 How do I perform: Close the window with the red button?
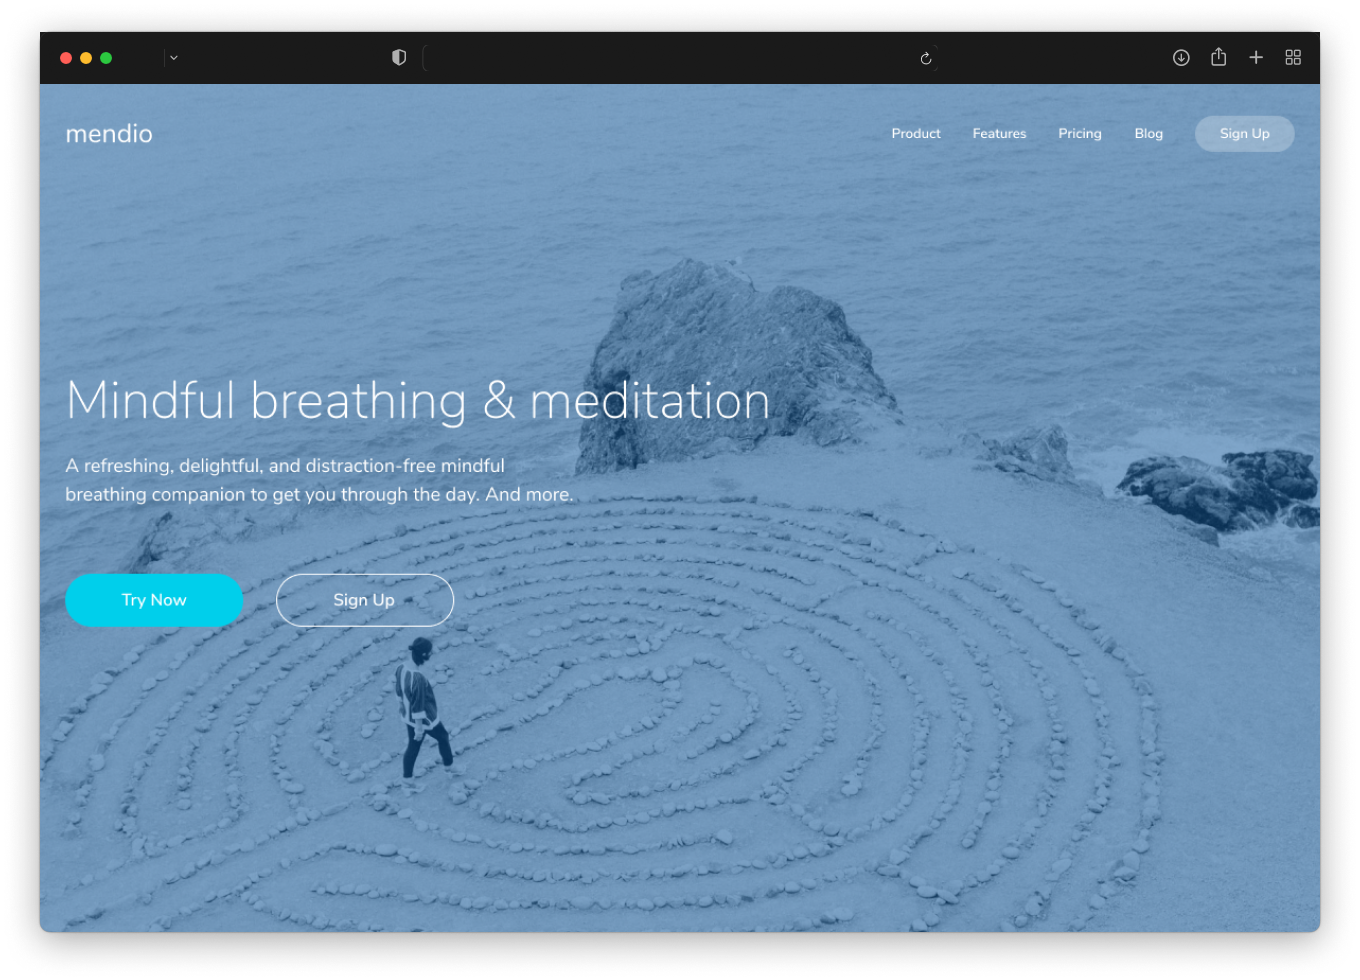click(x=66, y=58)
